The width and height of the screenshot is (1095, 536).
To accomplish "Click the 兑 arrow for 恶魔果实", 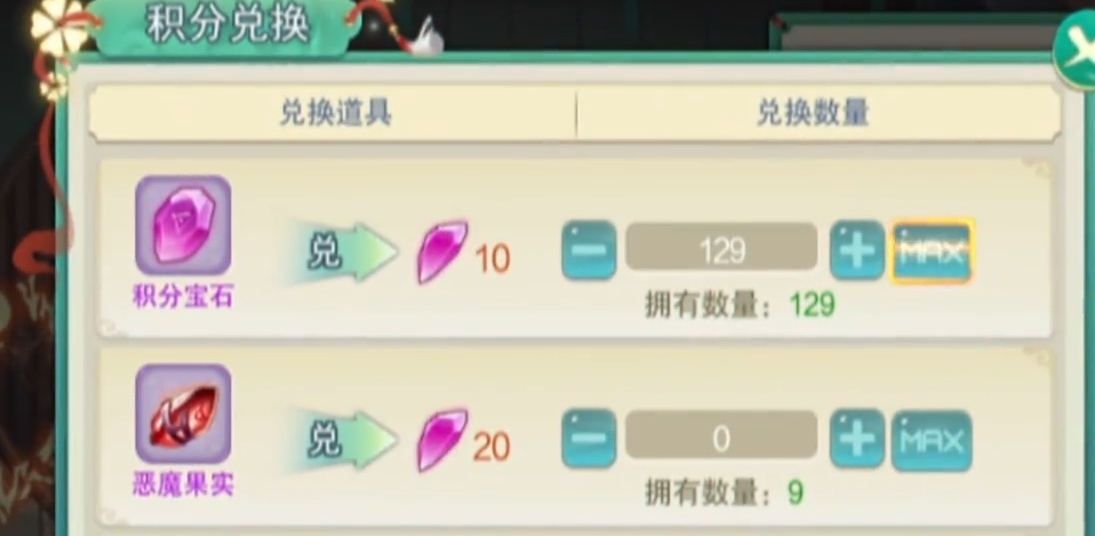I will (x=342, y=441).
